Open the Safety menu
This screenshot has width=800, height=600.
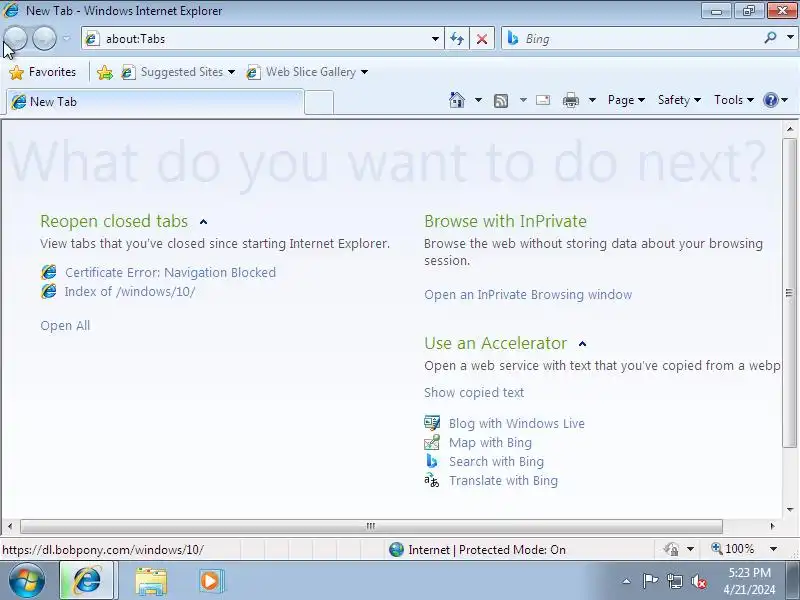(x=679, y=100)
